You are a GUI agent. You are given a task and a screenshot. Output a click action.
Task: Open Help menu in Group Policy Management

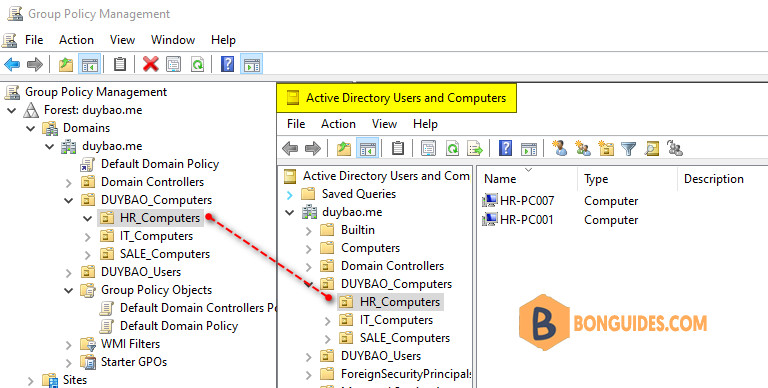point(223,40)
